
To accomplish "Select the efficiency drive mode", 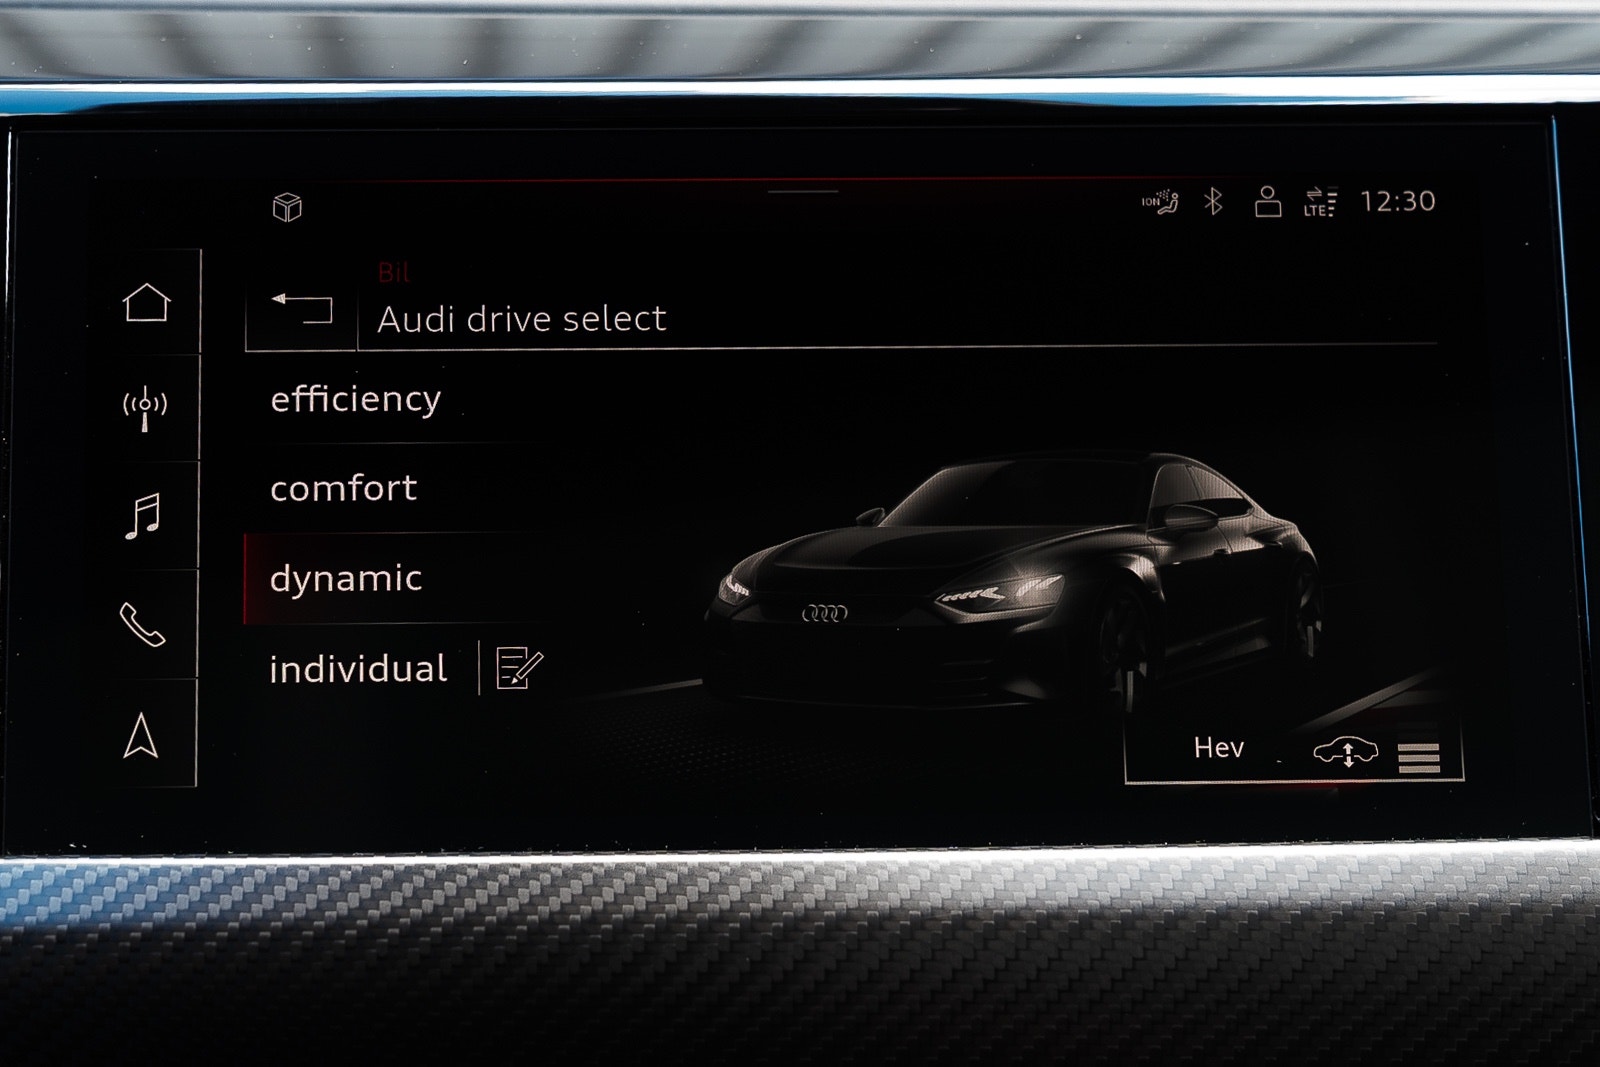I will [355, 399].
